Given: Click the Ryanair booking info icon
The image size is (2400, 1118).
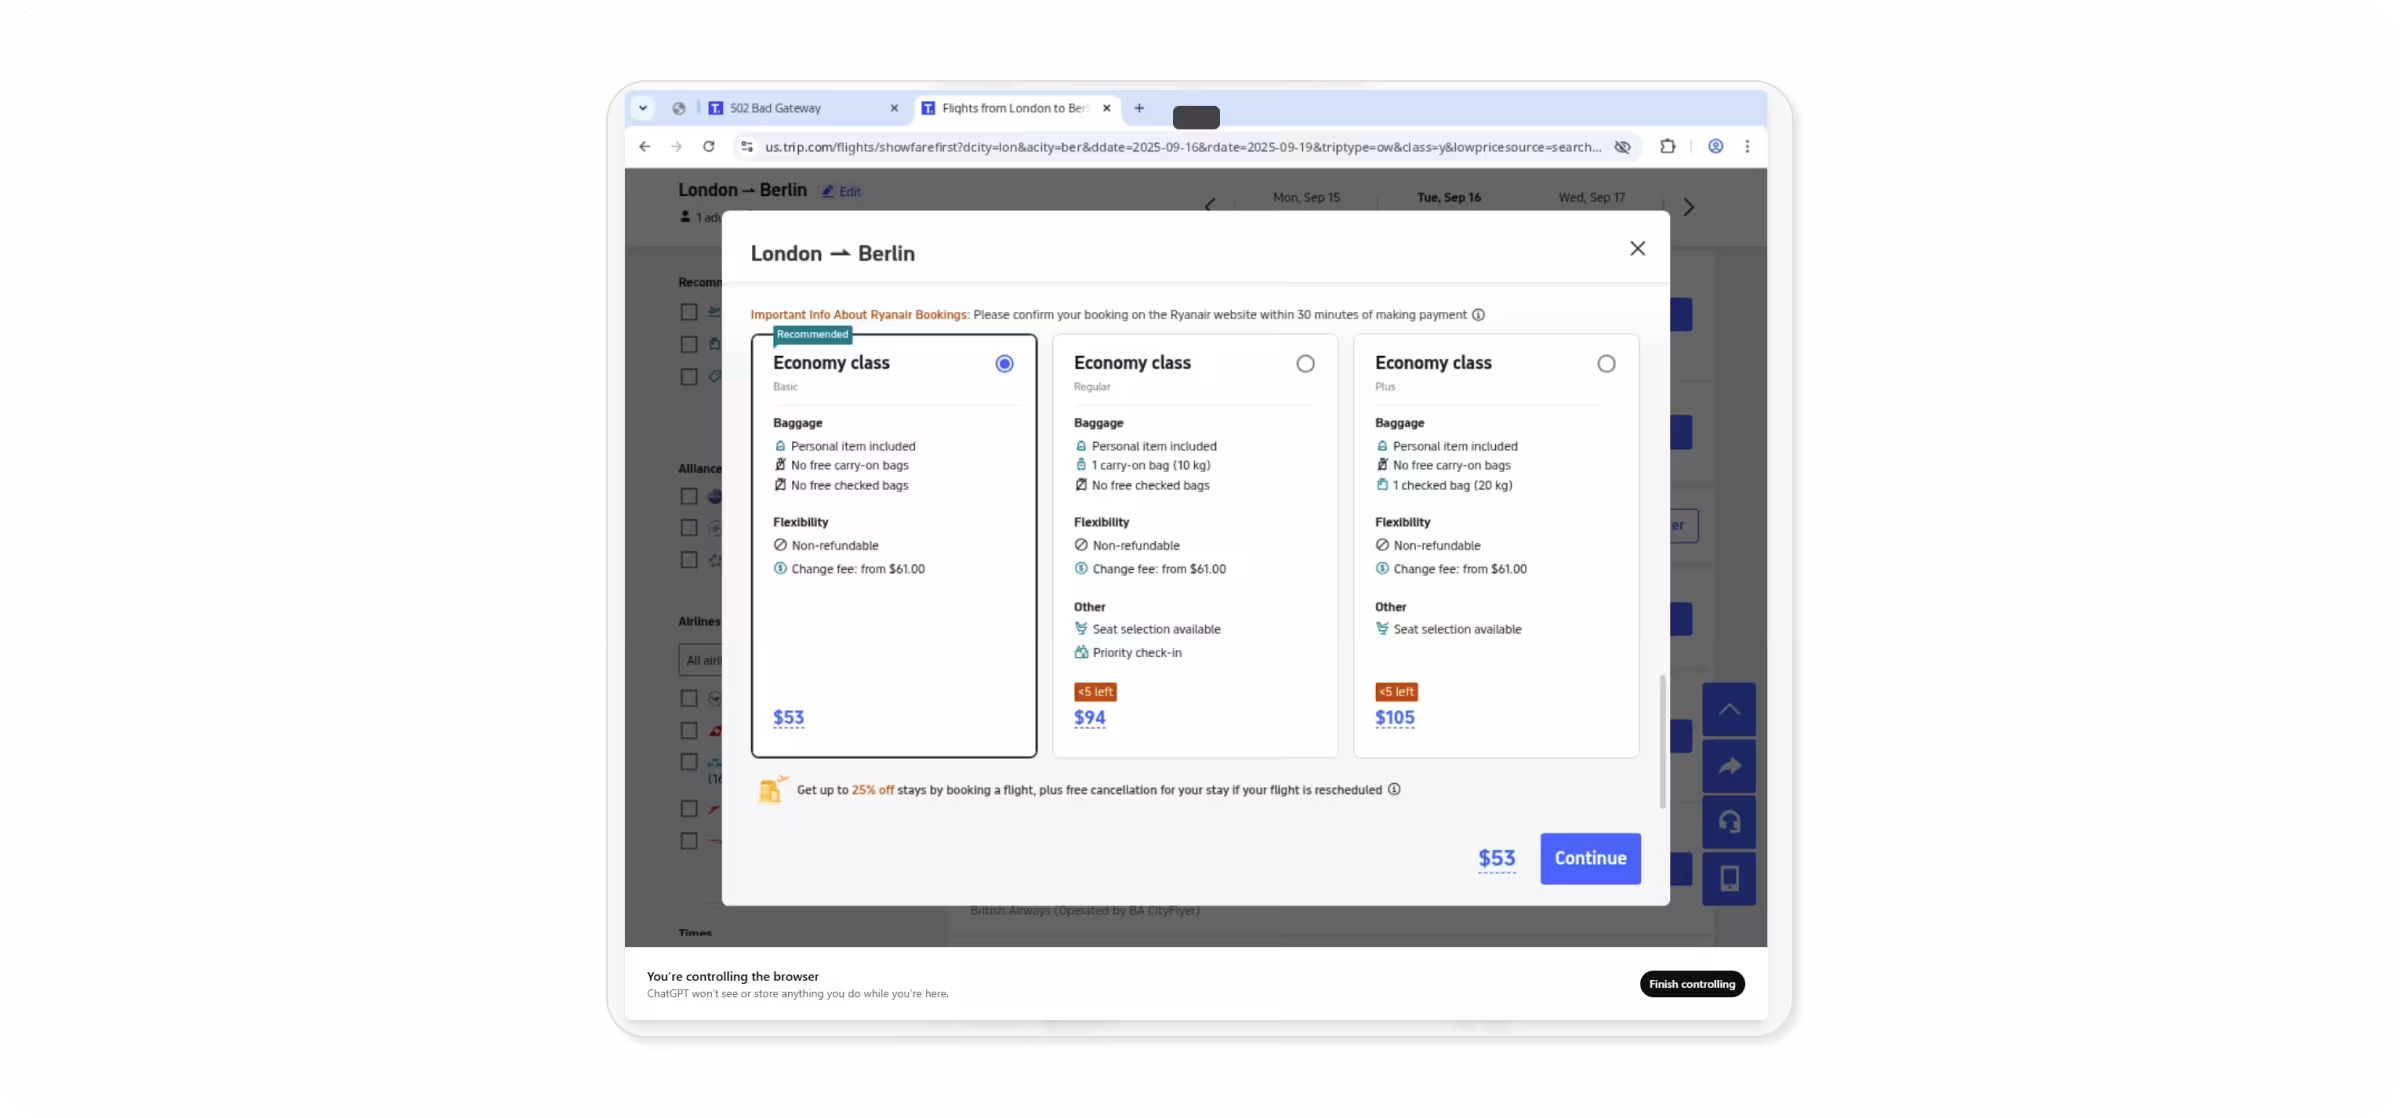Looking at the screenshot, I should point(1478,315).
